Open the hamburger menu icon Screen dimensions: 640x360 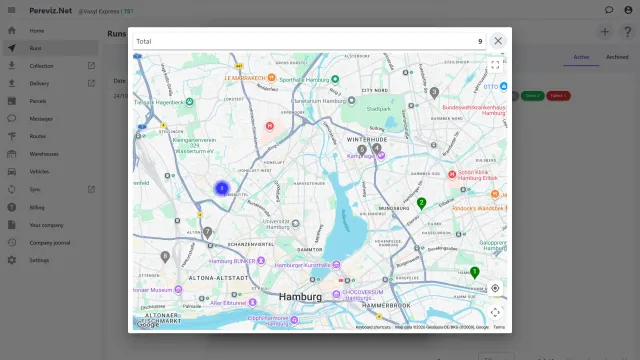coord(11,10)
